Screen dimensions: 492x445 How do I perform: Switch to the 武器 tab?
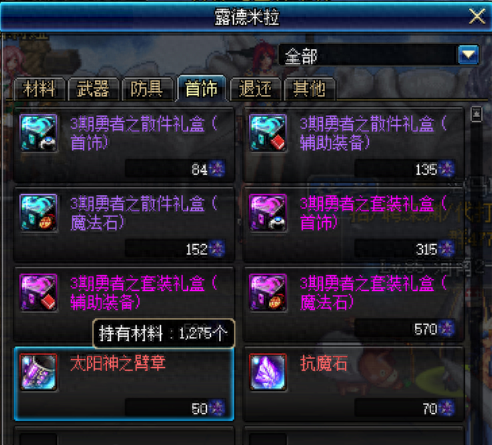[x=93, y=89]
